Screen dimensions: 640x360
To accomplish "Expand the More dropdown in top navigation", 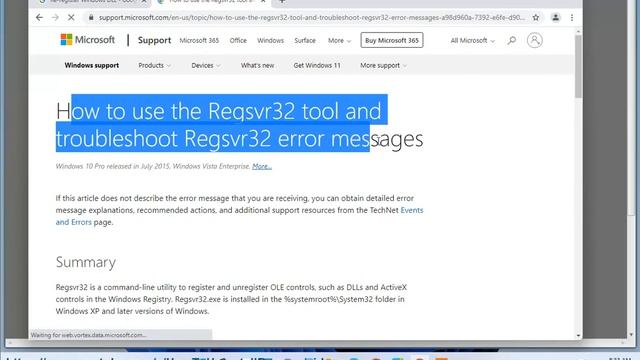I will [339, 40].
